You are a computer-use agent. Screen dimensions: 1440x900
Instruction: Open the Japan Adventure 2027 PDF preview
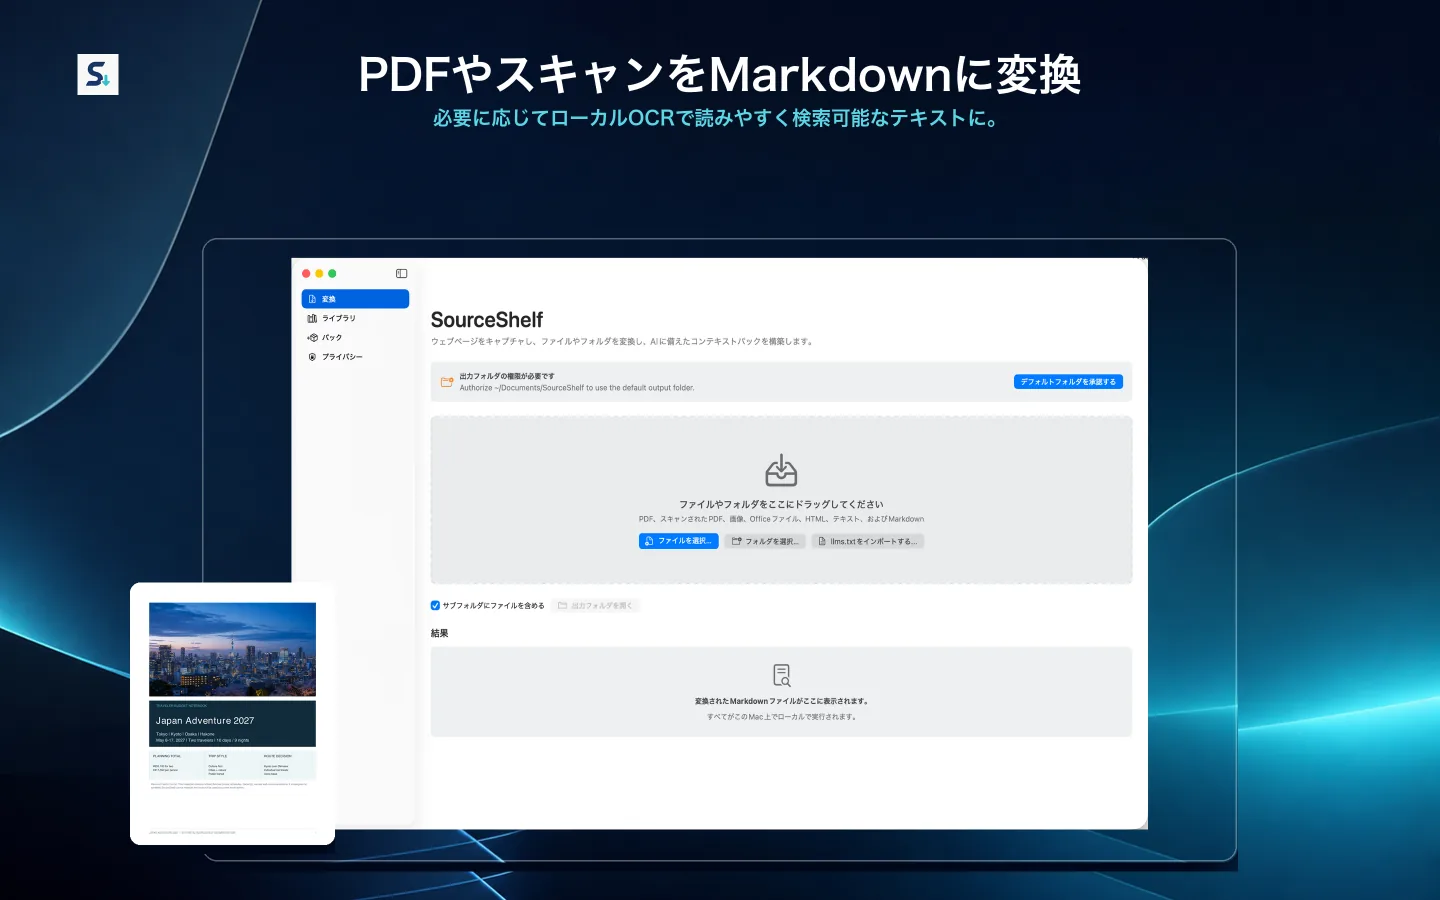click(232, 714)
